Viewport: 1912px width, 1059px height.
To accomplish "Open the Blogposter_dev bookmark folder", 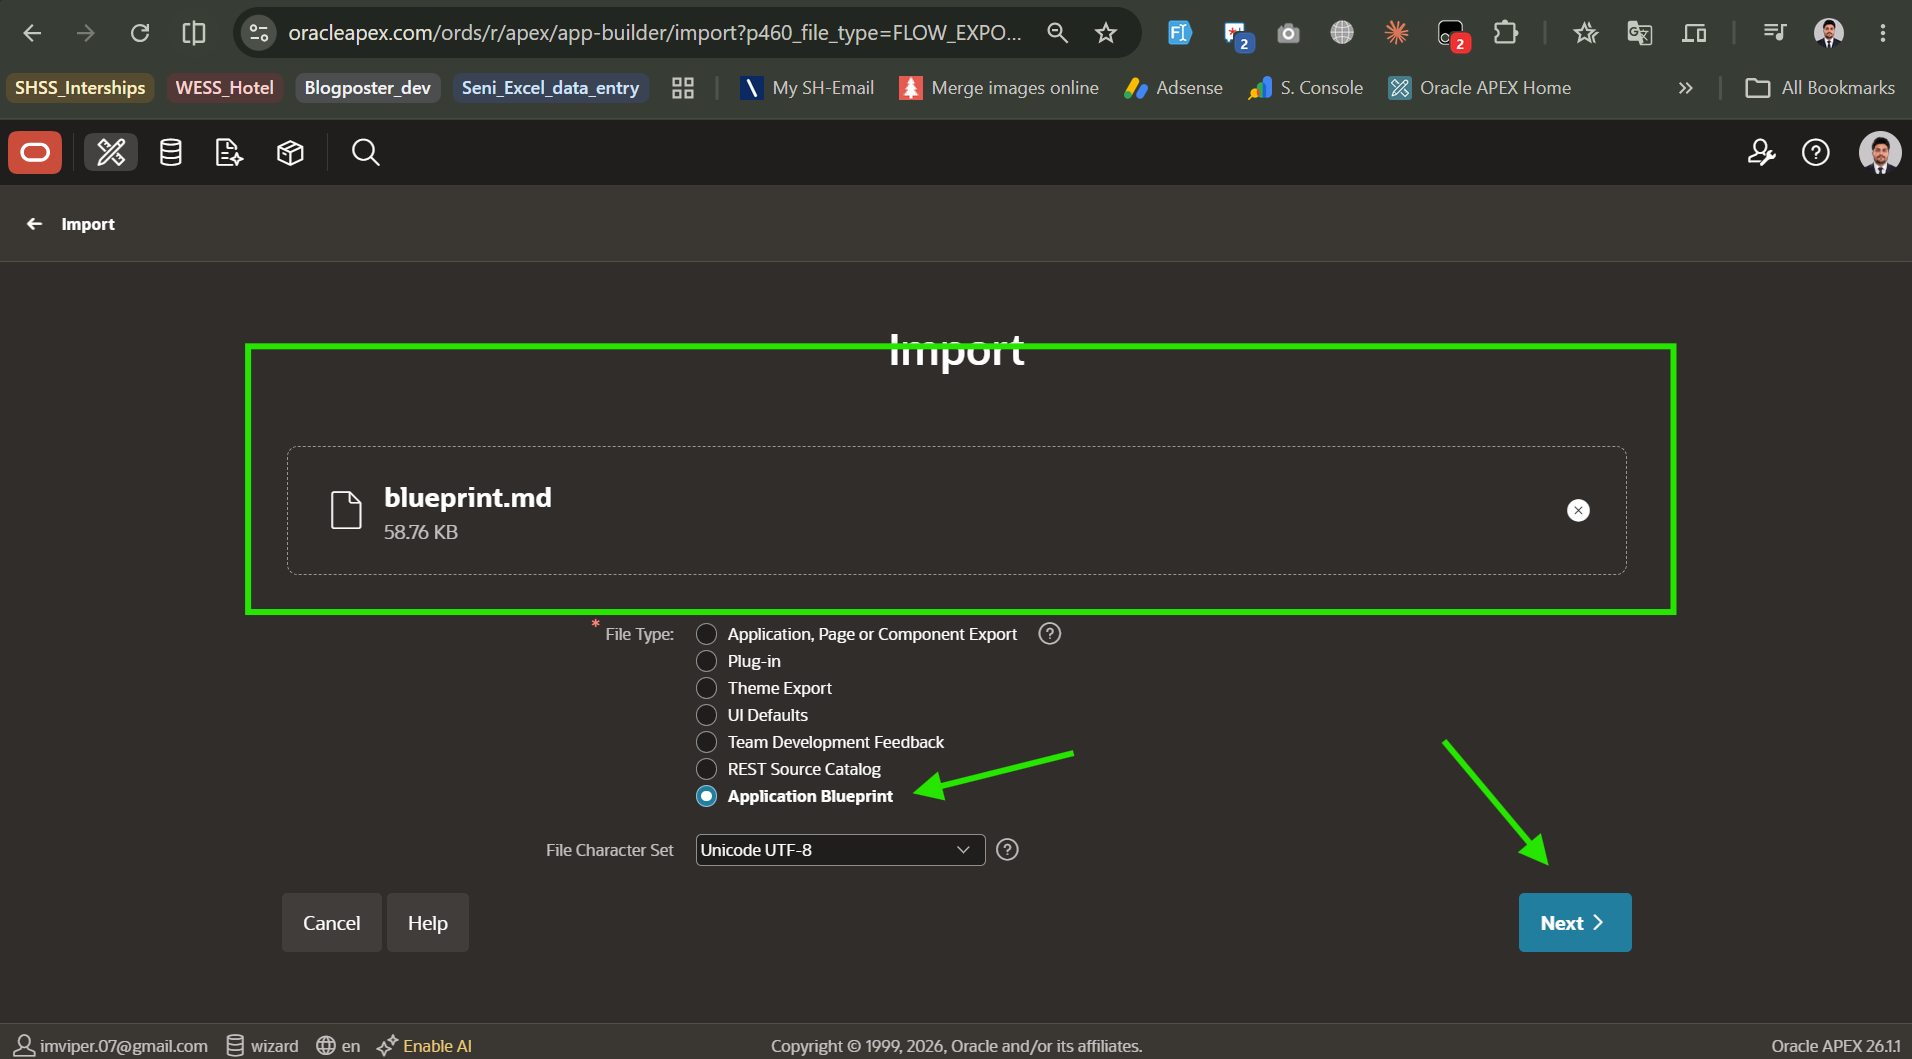I will 368,88.
